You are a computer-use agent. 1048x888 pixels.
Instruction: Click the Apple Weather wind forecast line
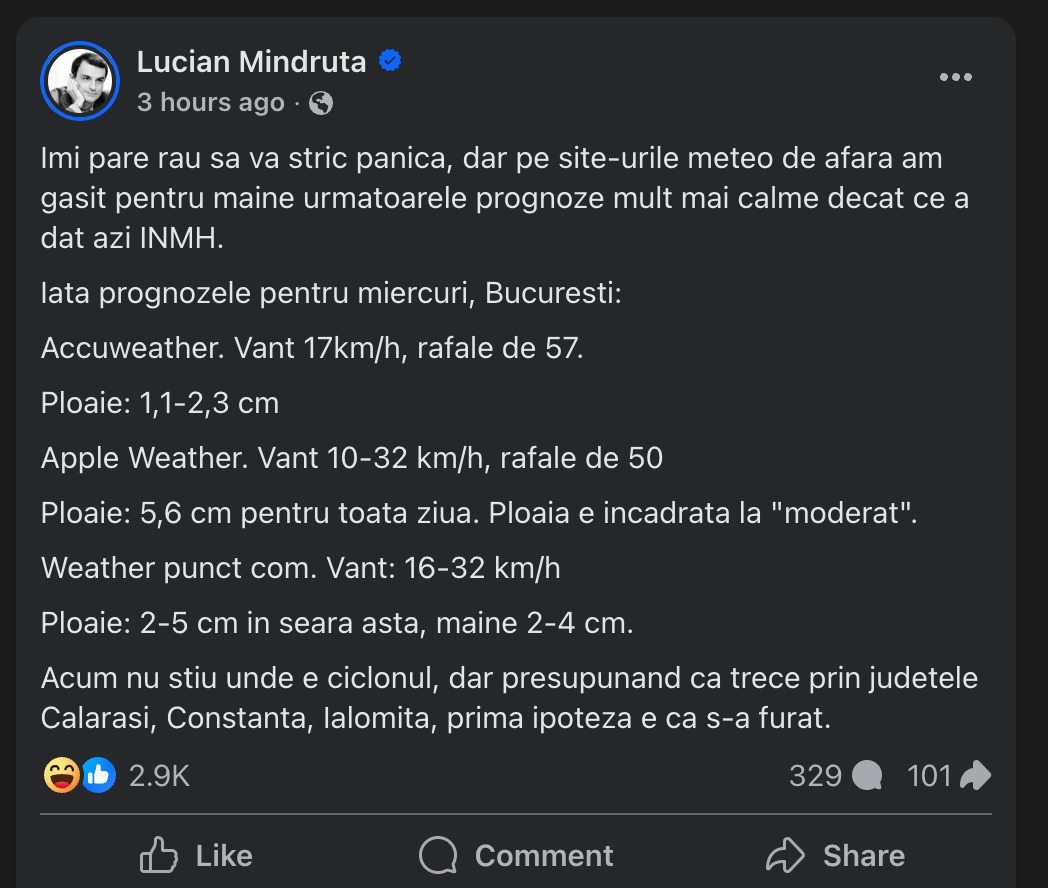point(352,458)
